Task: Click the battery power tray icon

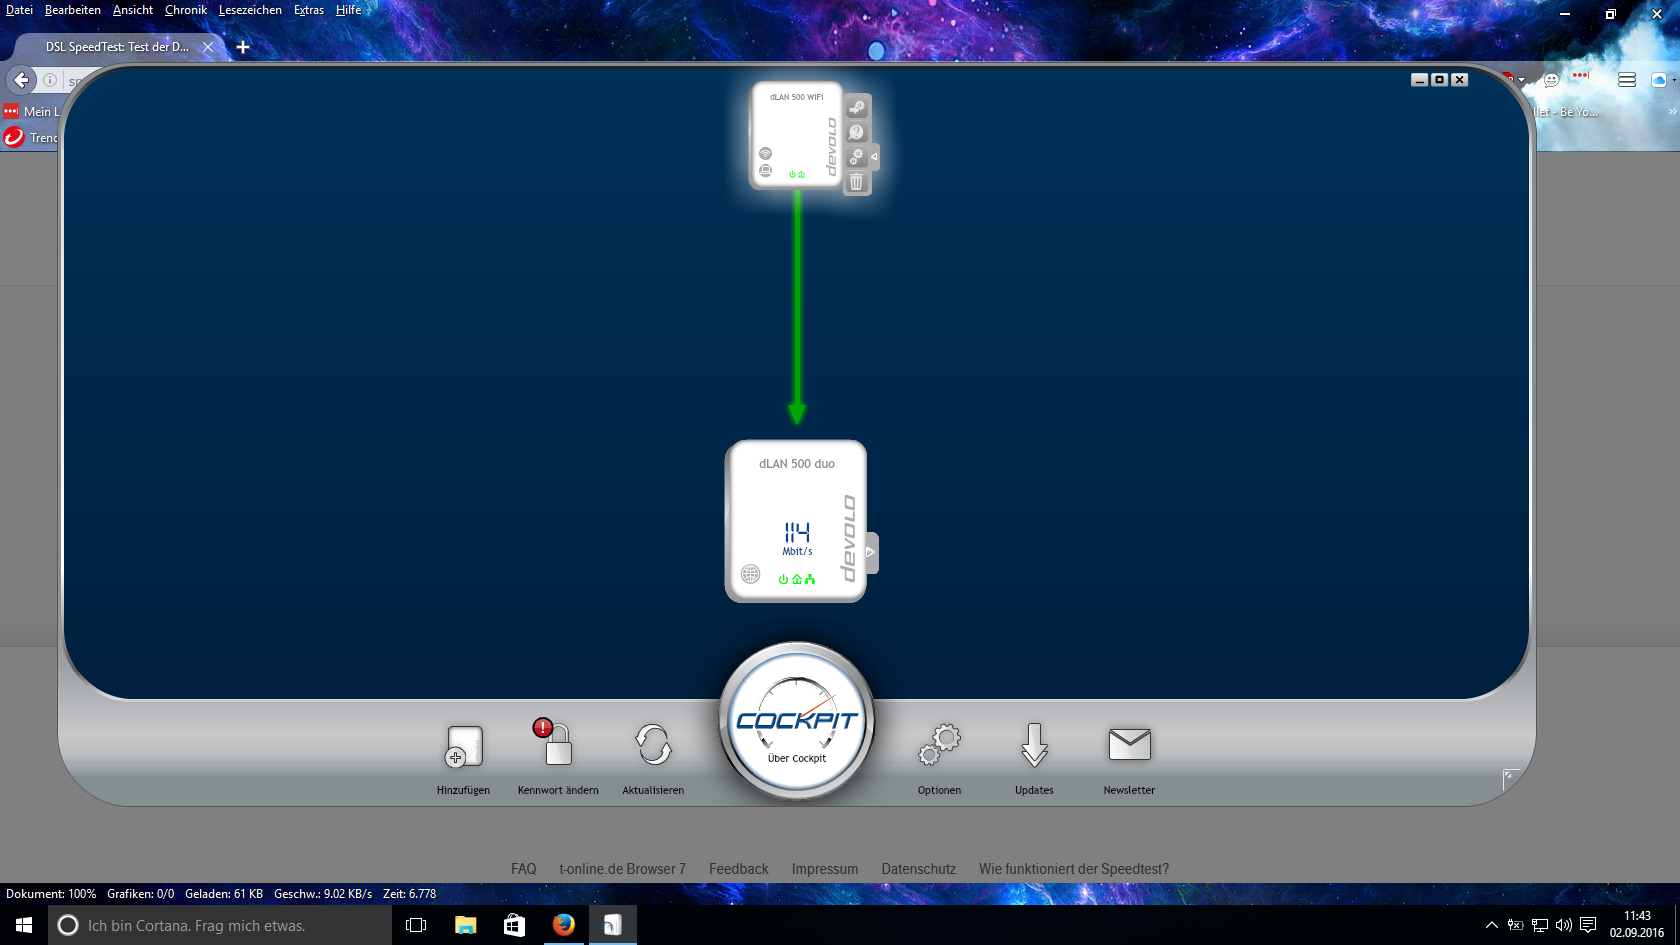Action: pos(1515,925)
